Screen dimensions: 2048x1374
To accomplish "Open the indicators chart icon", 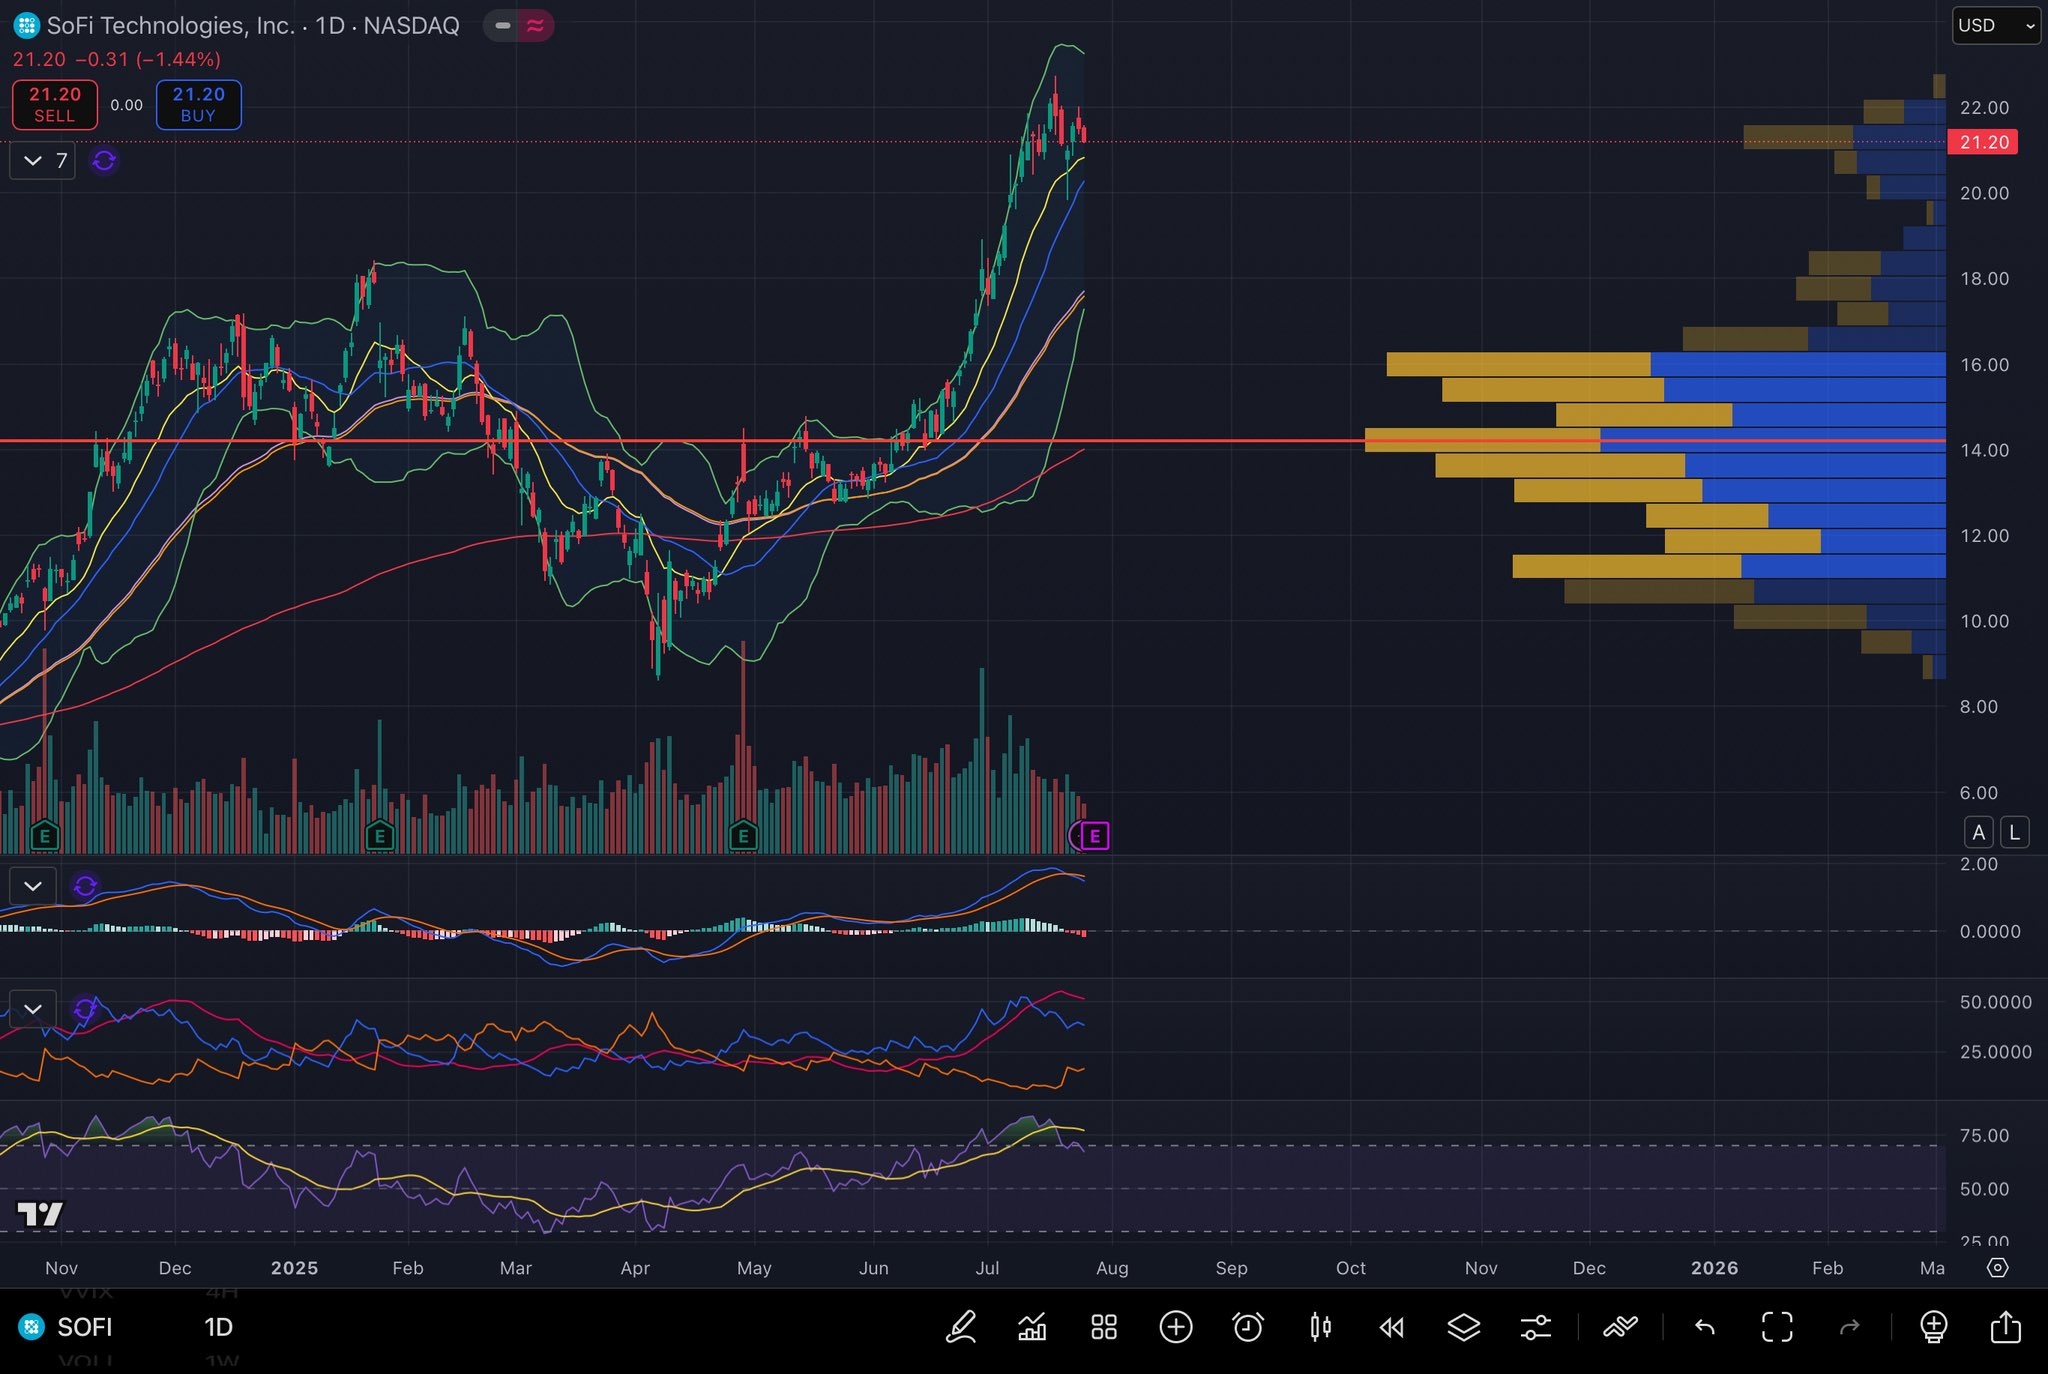I will (x=1032, y=1327).
